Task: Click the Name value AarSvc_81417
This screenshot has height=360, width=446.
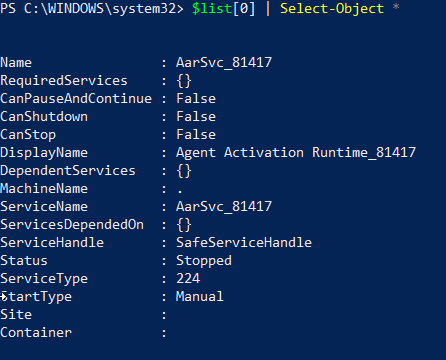Action: pyautogui.click(x=224, y=63)
